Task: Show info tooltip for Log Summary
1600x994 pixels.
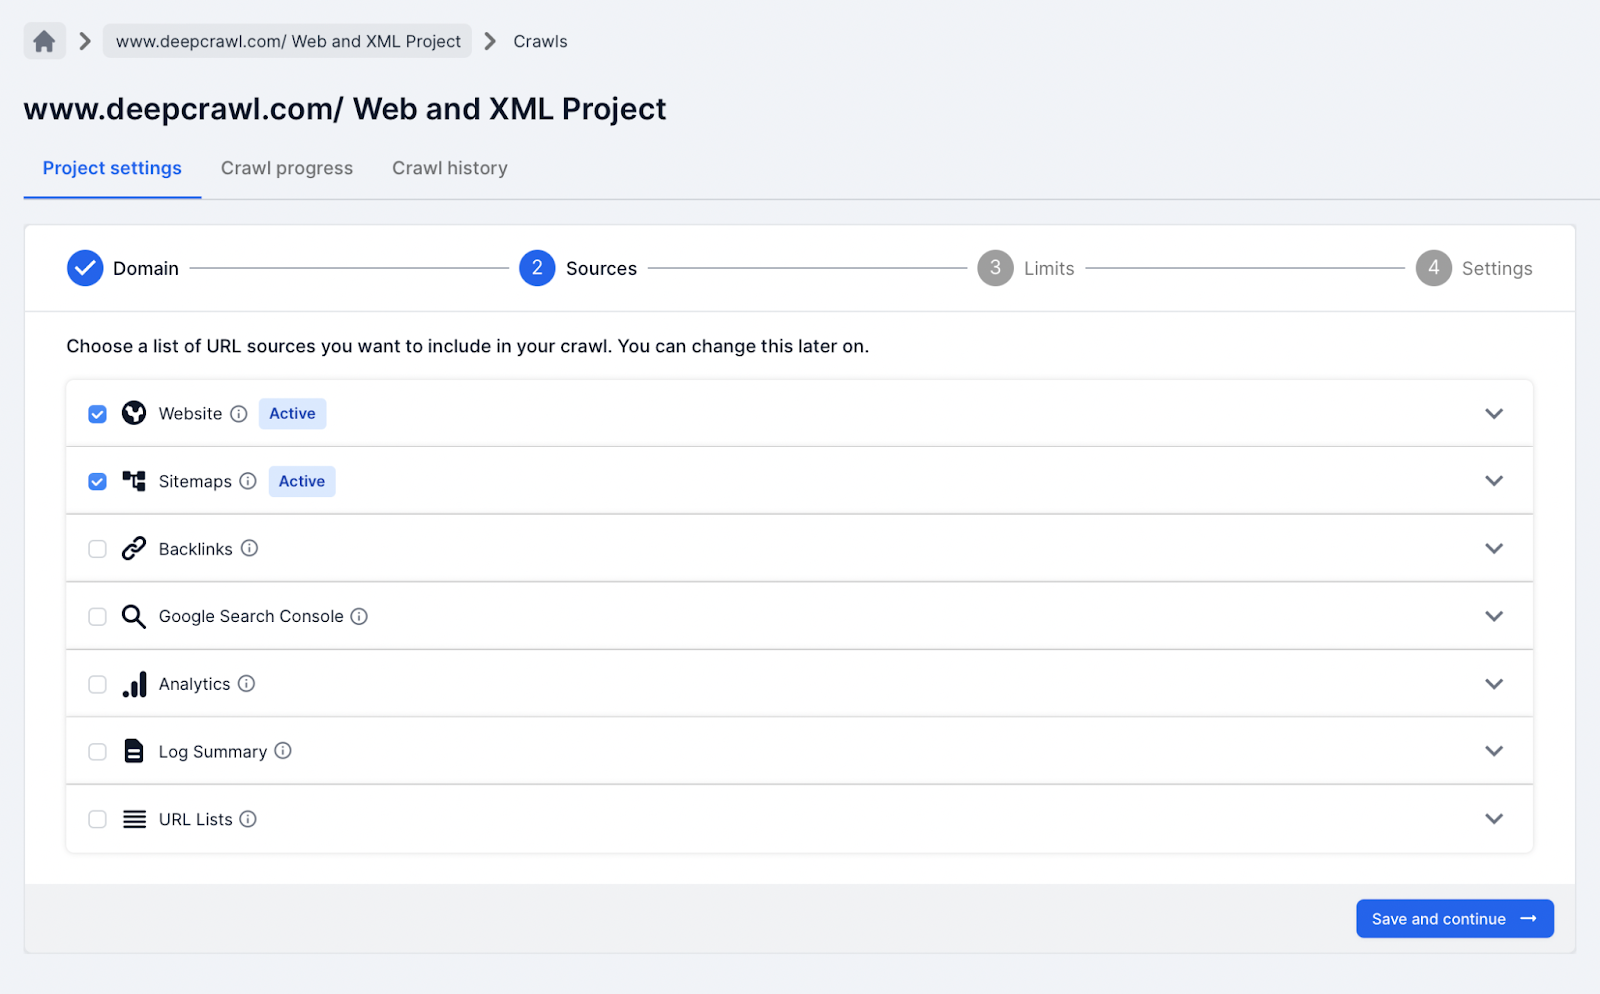Action: pyautogui.click(x=283, y=750)
